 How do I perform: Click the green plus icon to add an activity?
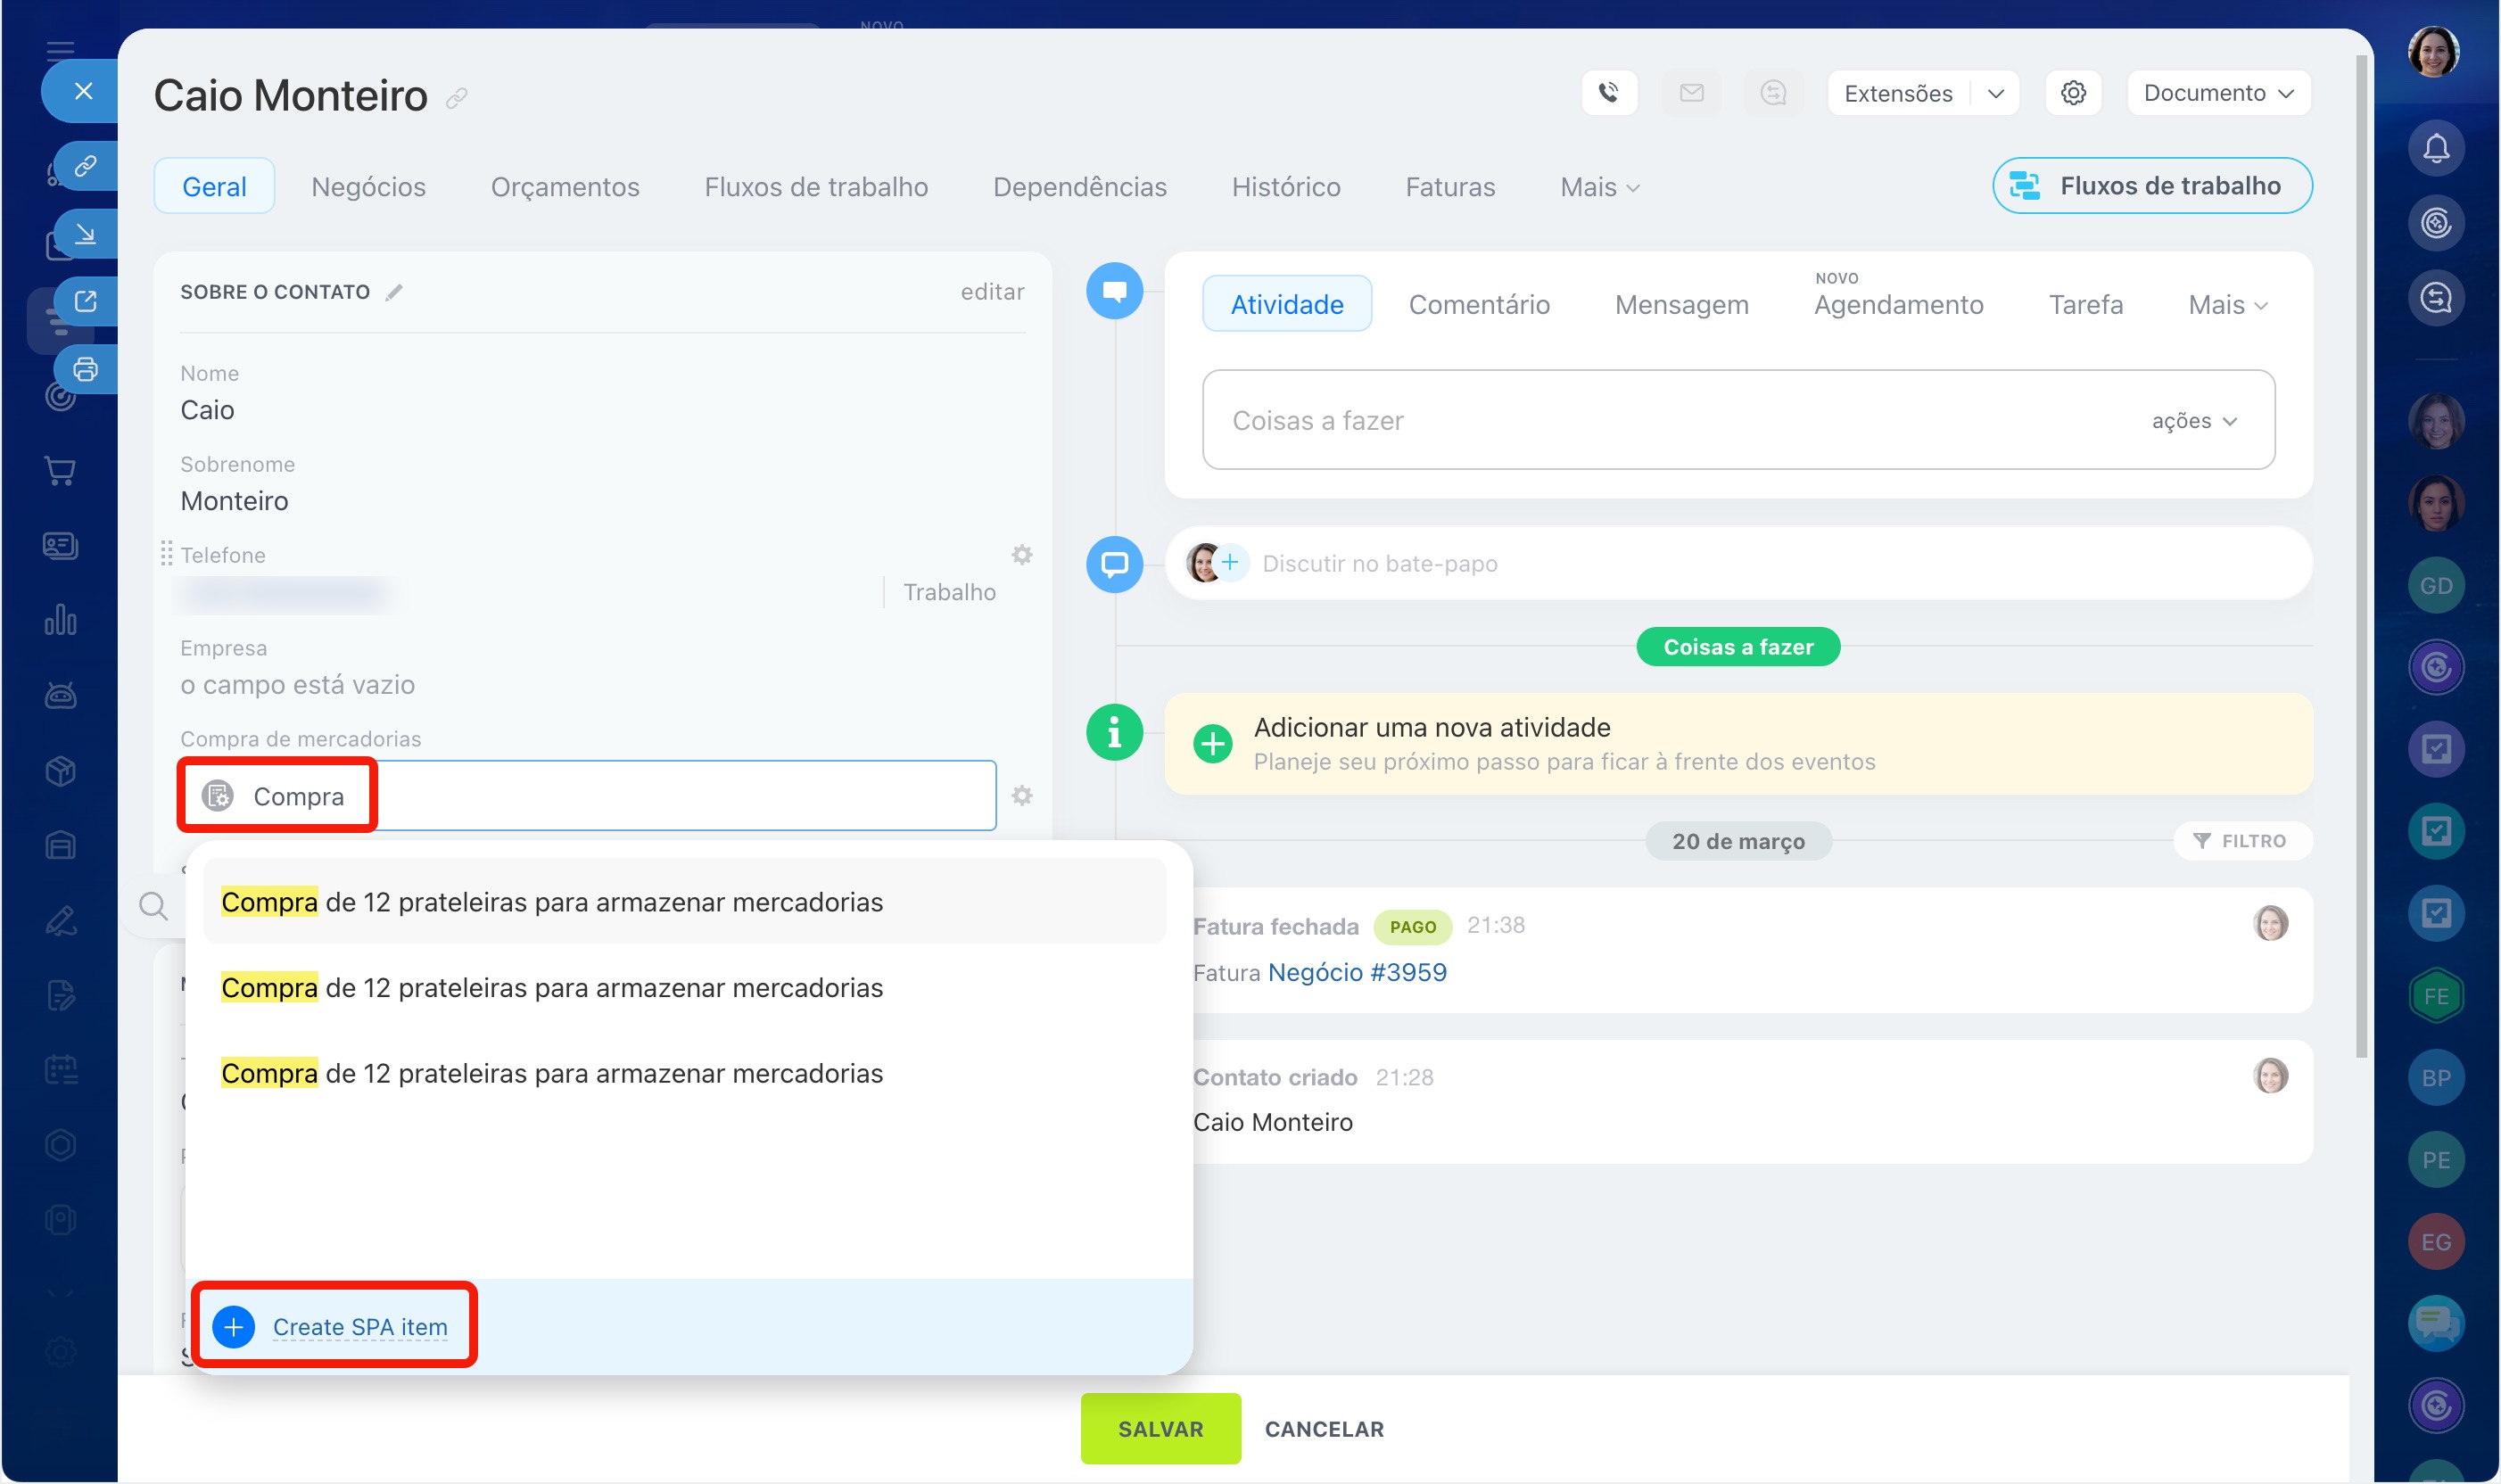tap(1213, 744)
